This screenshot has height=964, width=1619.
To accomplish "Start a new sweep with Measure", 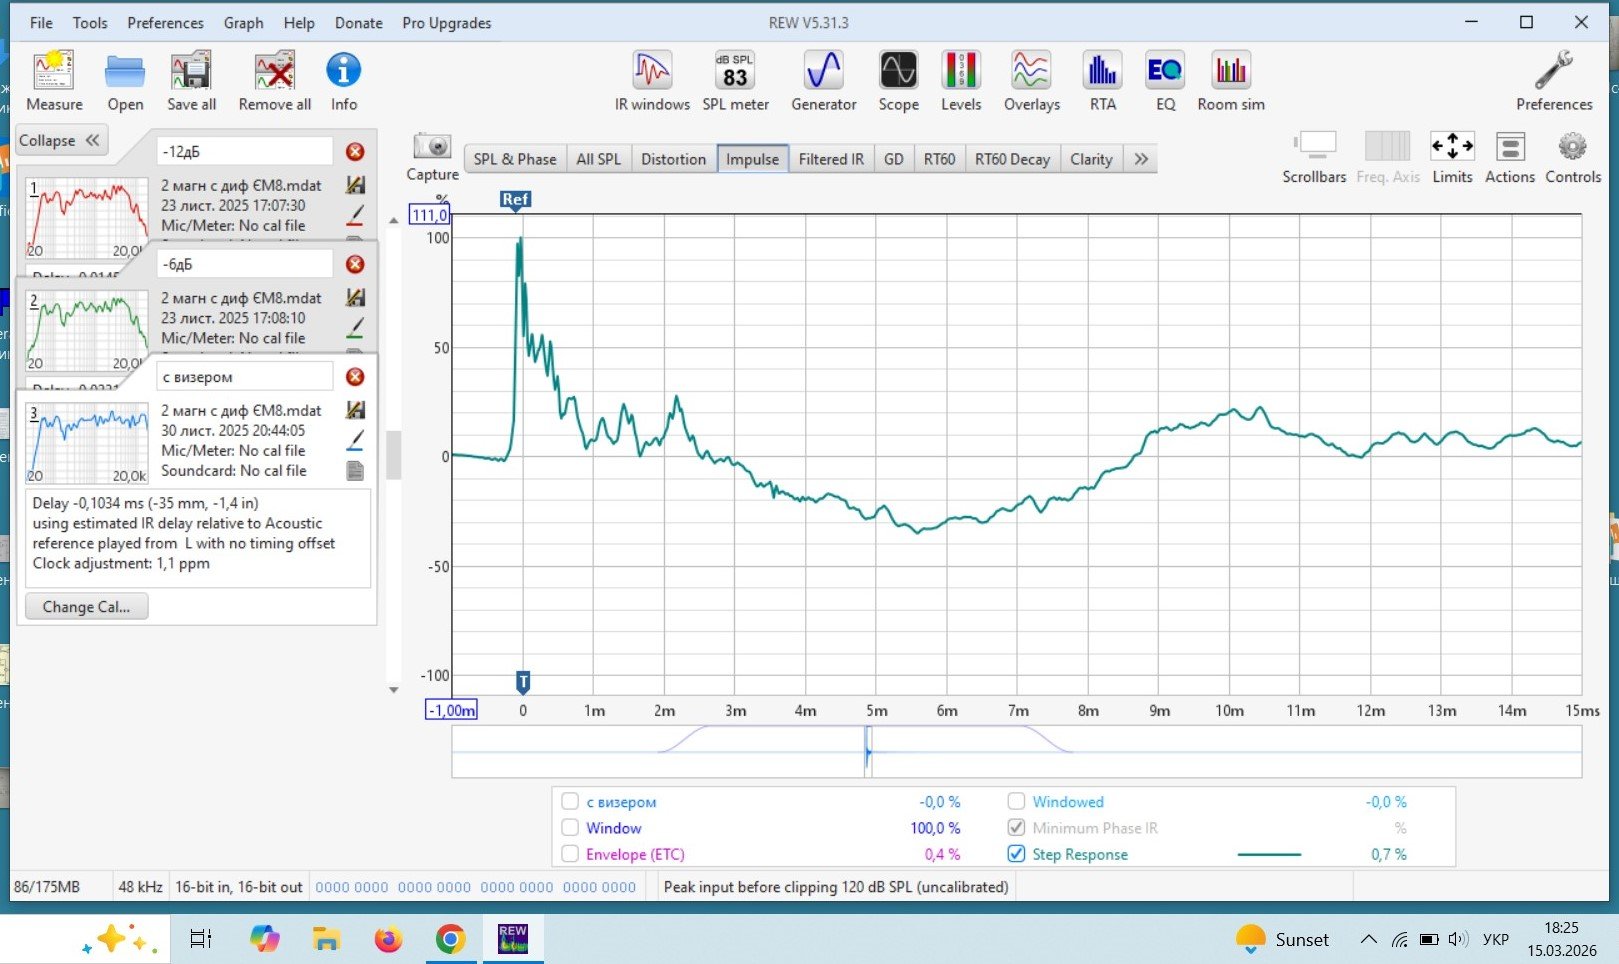I will point(54,81).
